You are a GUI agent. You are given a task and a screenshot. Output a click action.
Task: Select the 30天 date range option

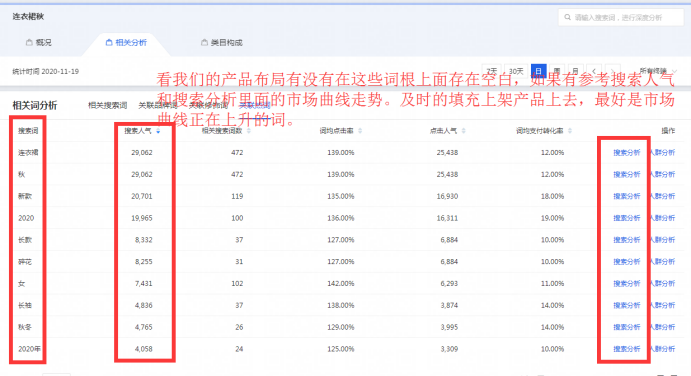click(x=516, y=71)
